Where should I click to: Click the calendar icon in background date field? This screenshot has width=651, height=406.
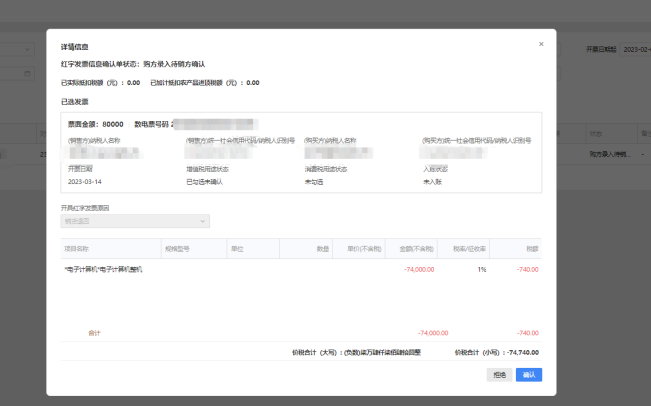(x=27, y=73)
